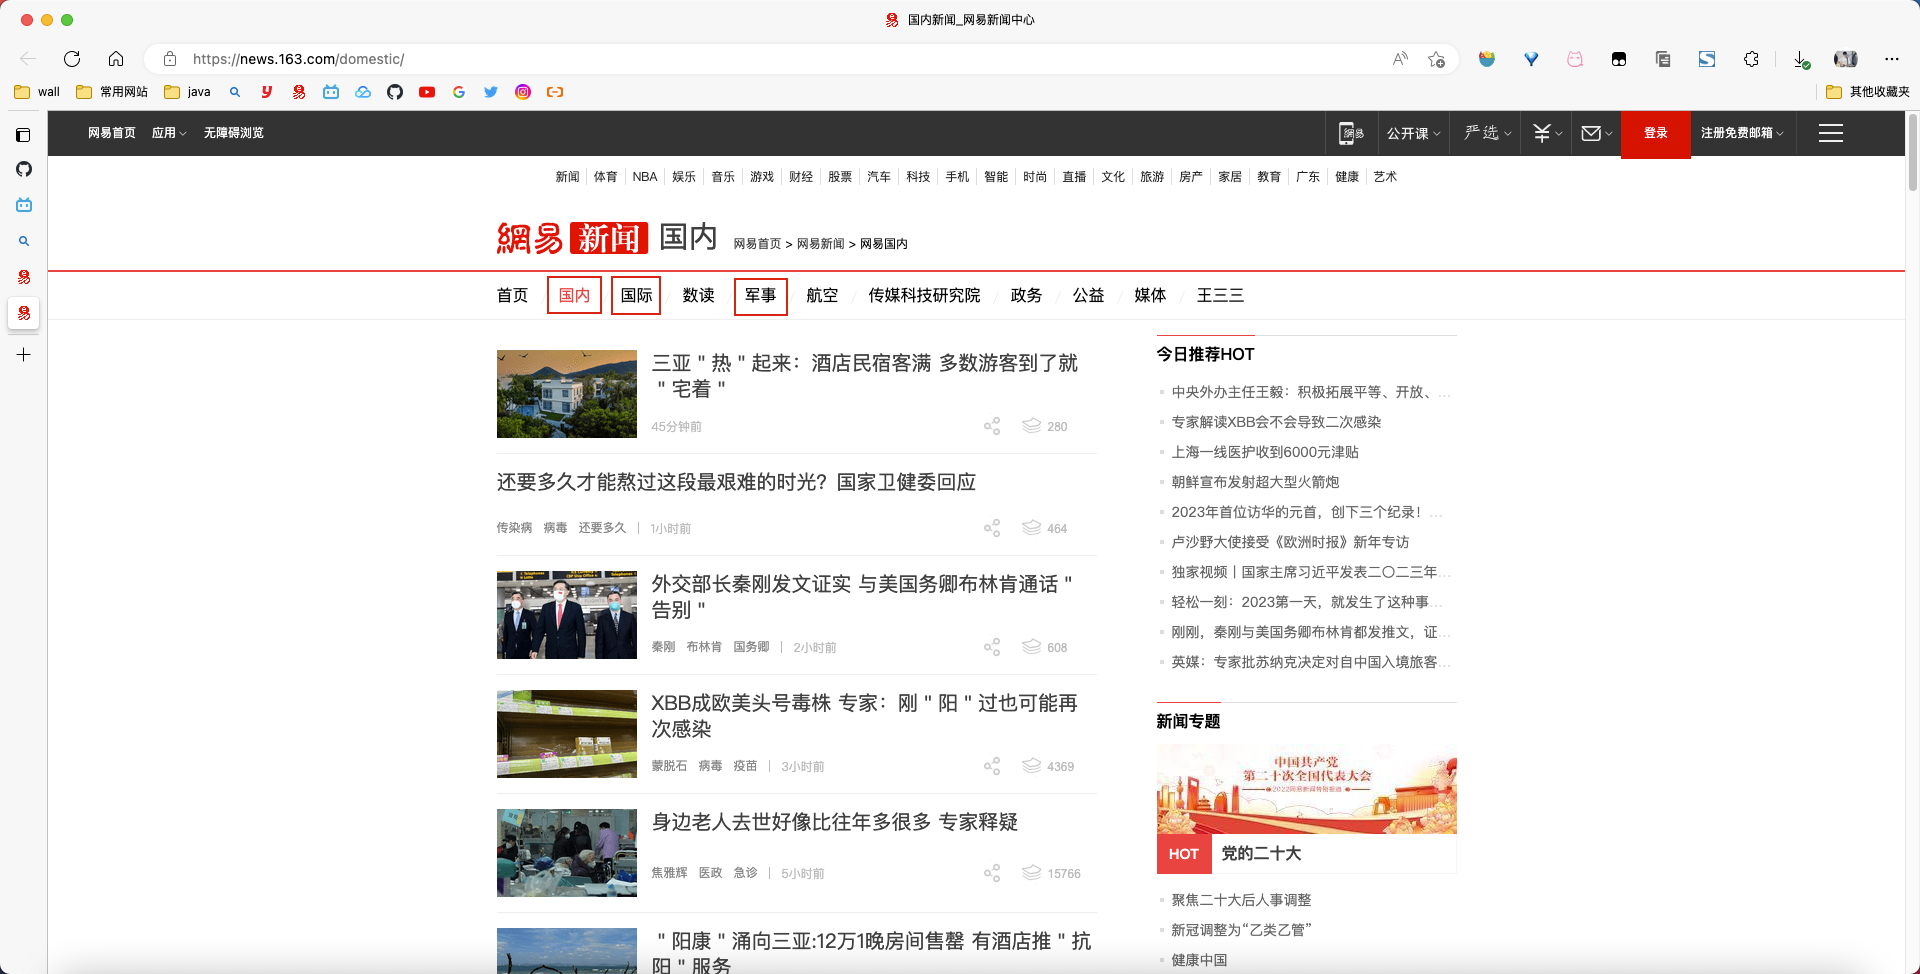Open the 党的二十大 banner image
Image resolution: width=1920 pixels, height=974 pixels.
click(1306, 789)
